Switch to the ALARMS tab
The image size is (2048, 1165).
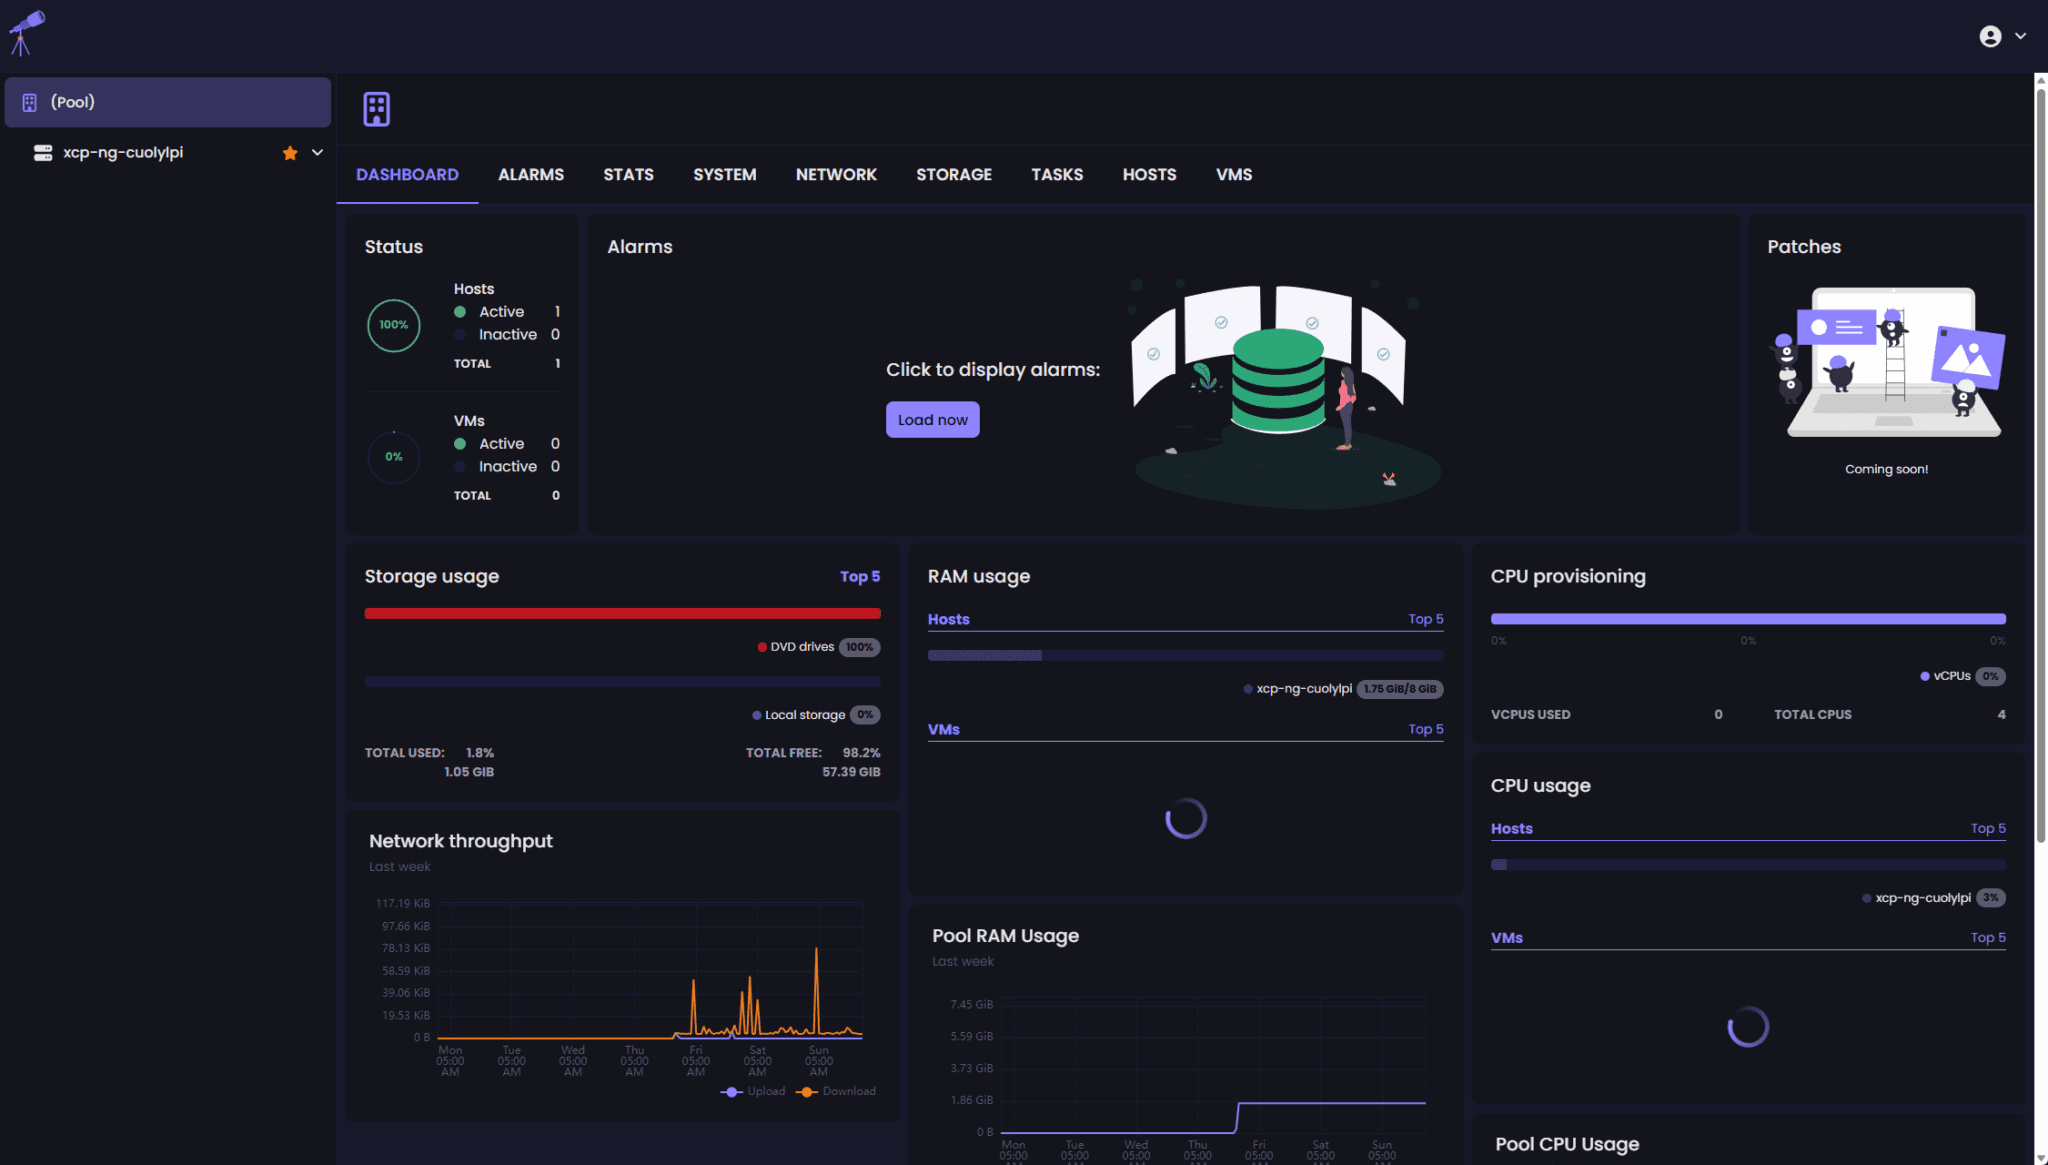pyautogui.click(x=531, y=174)
